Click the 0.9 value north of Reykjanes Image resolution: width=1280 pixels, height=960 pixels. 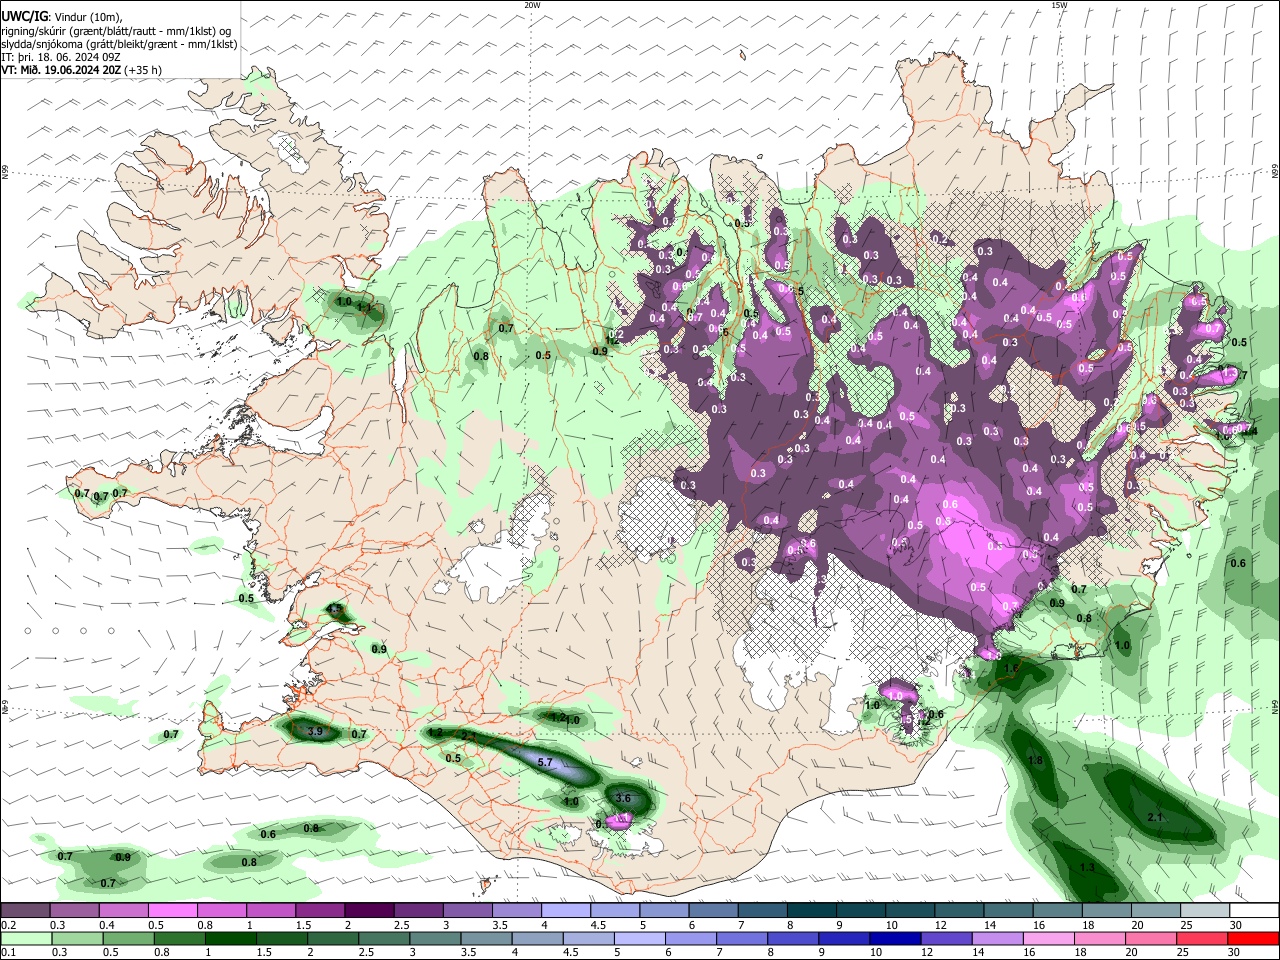click(x=379, y=649)
